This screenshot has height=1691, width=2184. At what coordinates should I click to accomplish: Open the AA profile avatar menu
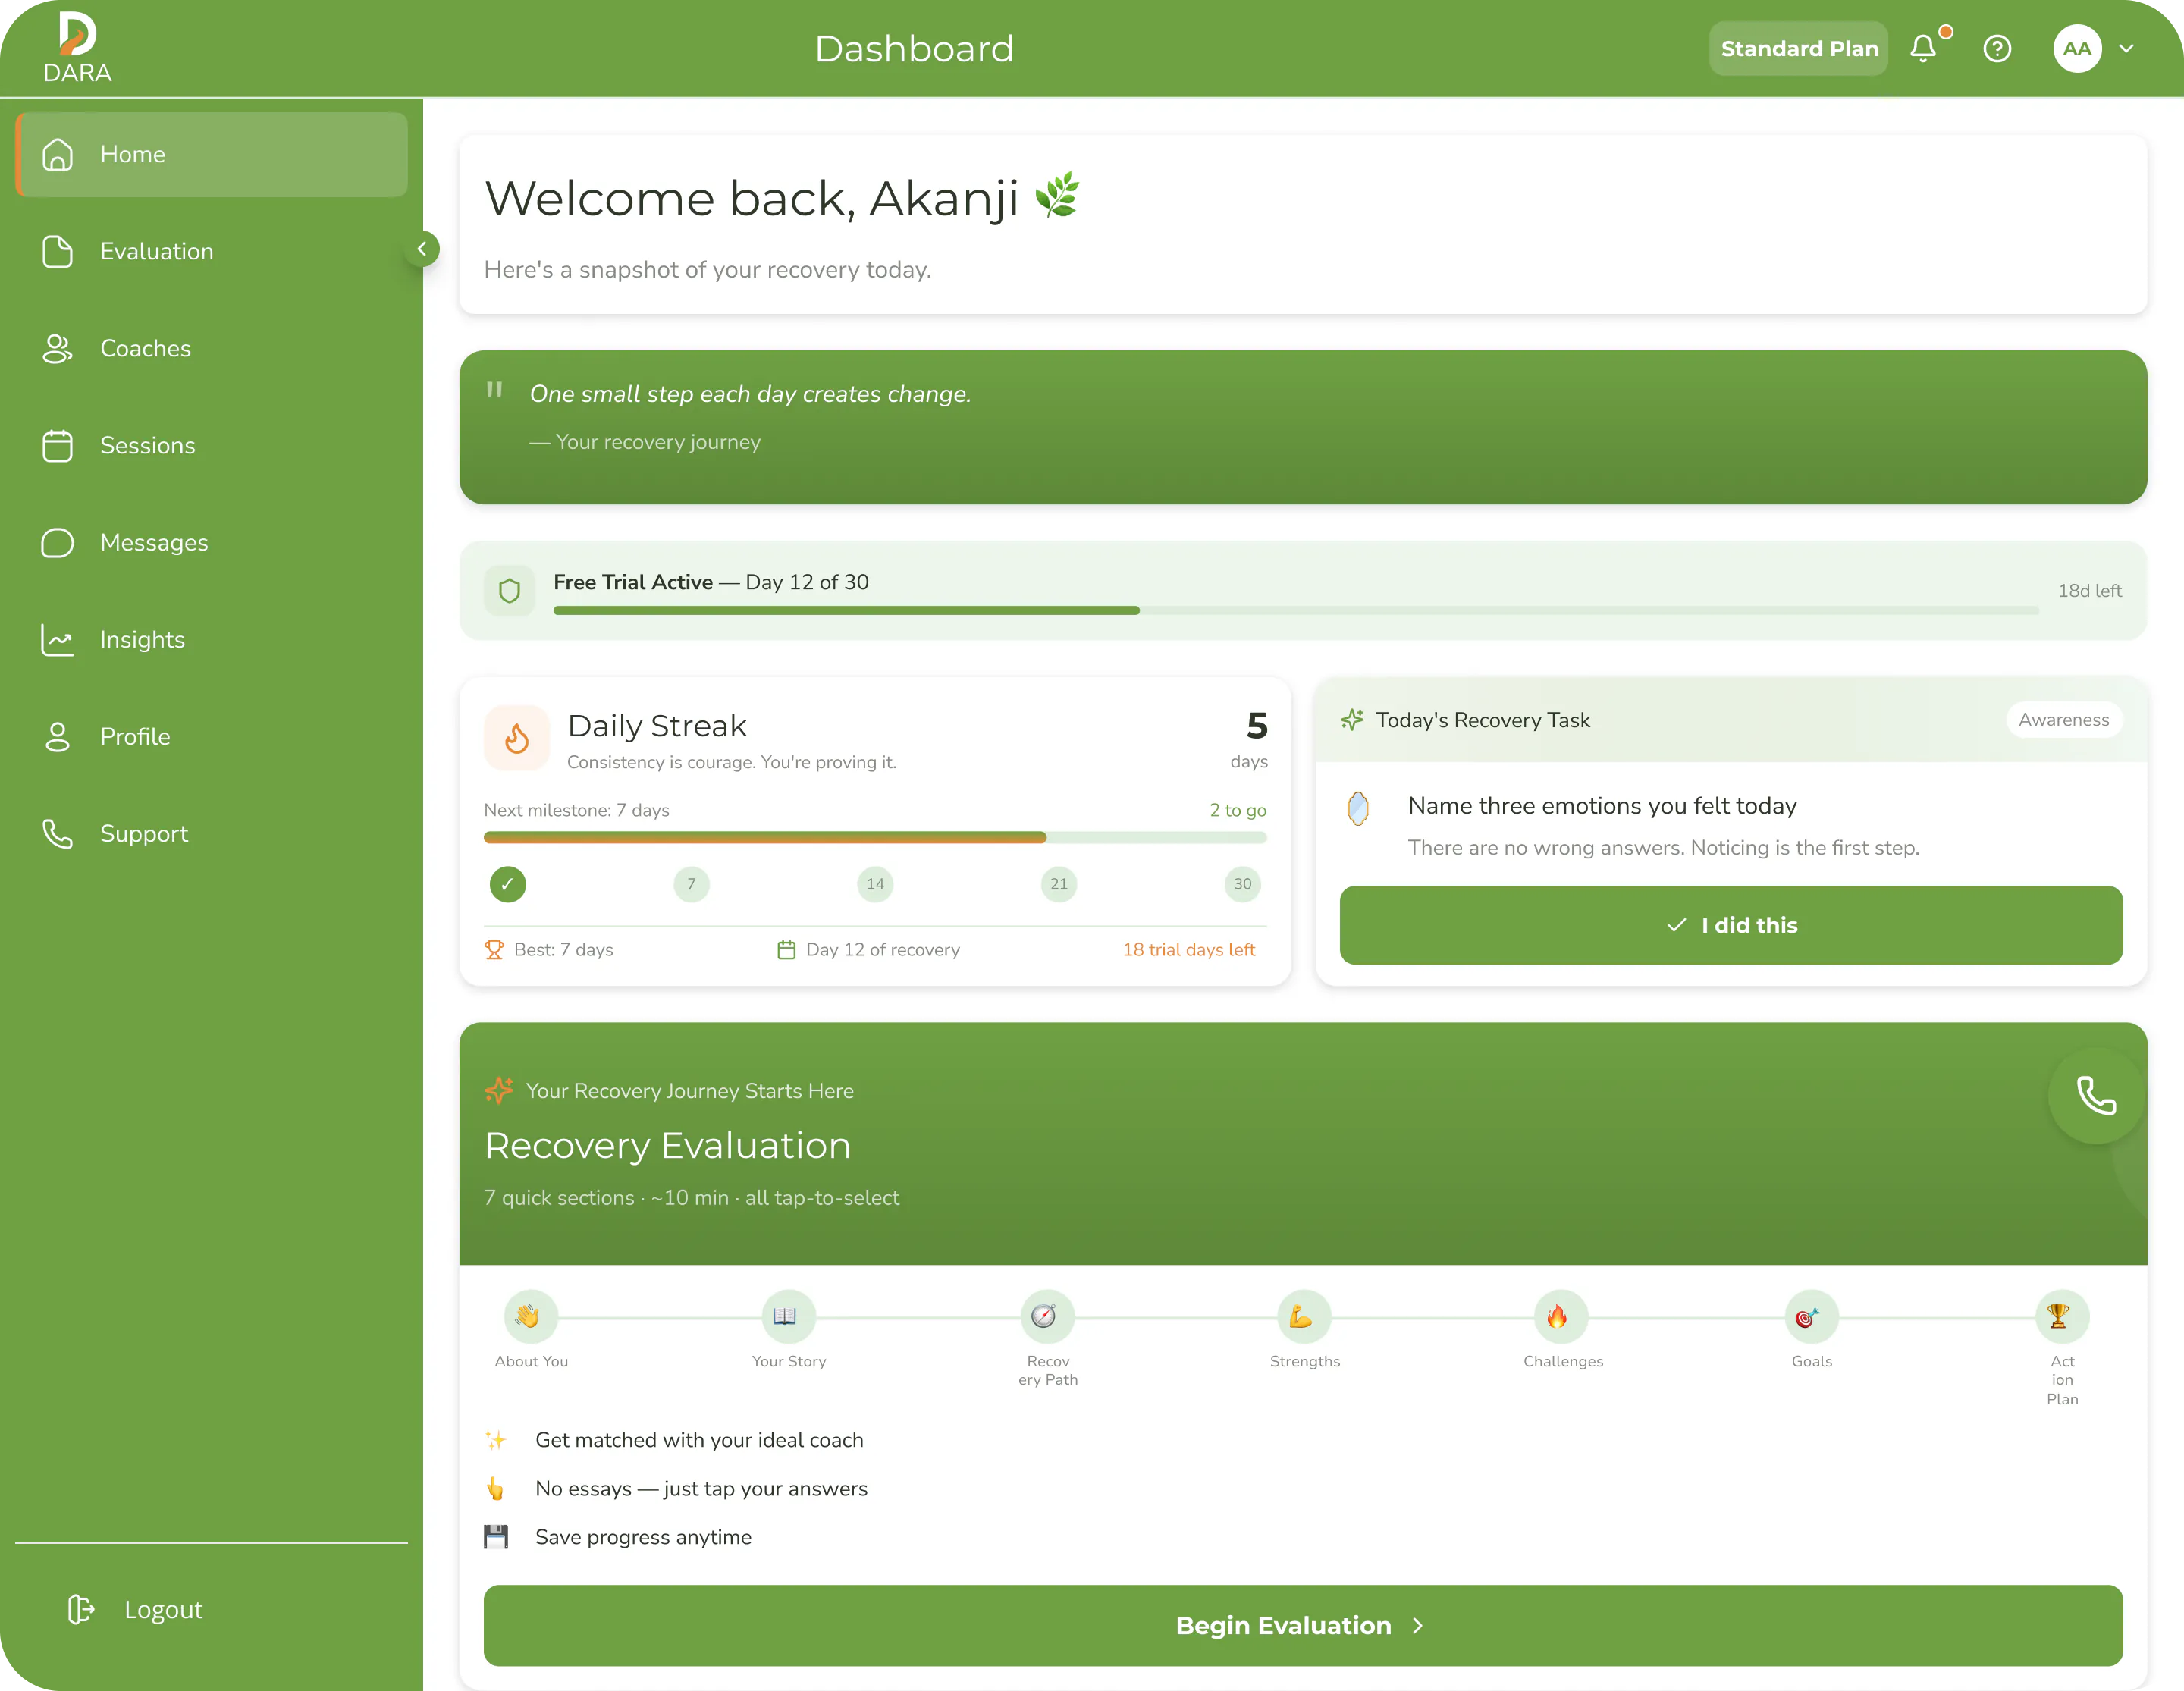[x=2077, y=49]
